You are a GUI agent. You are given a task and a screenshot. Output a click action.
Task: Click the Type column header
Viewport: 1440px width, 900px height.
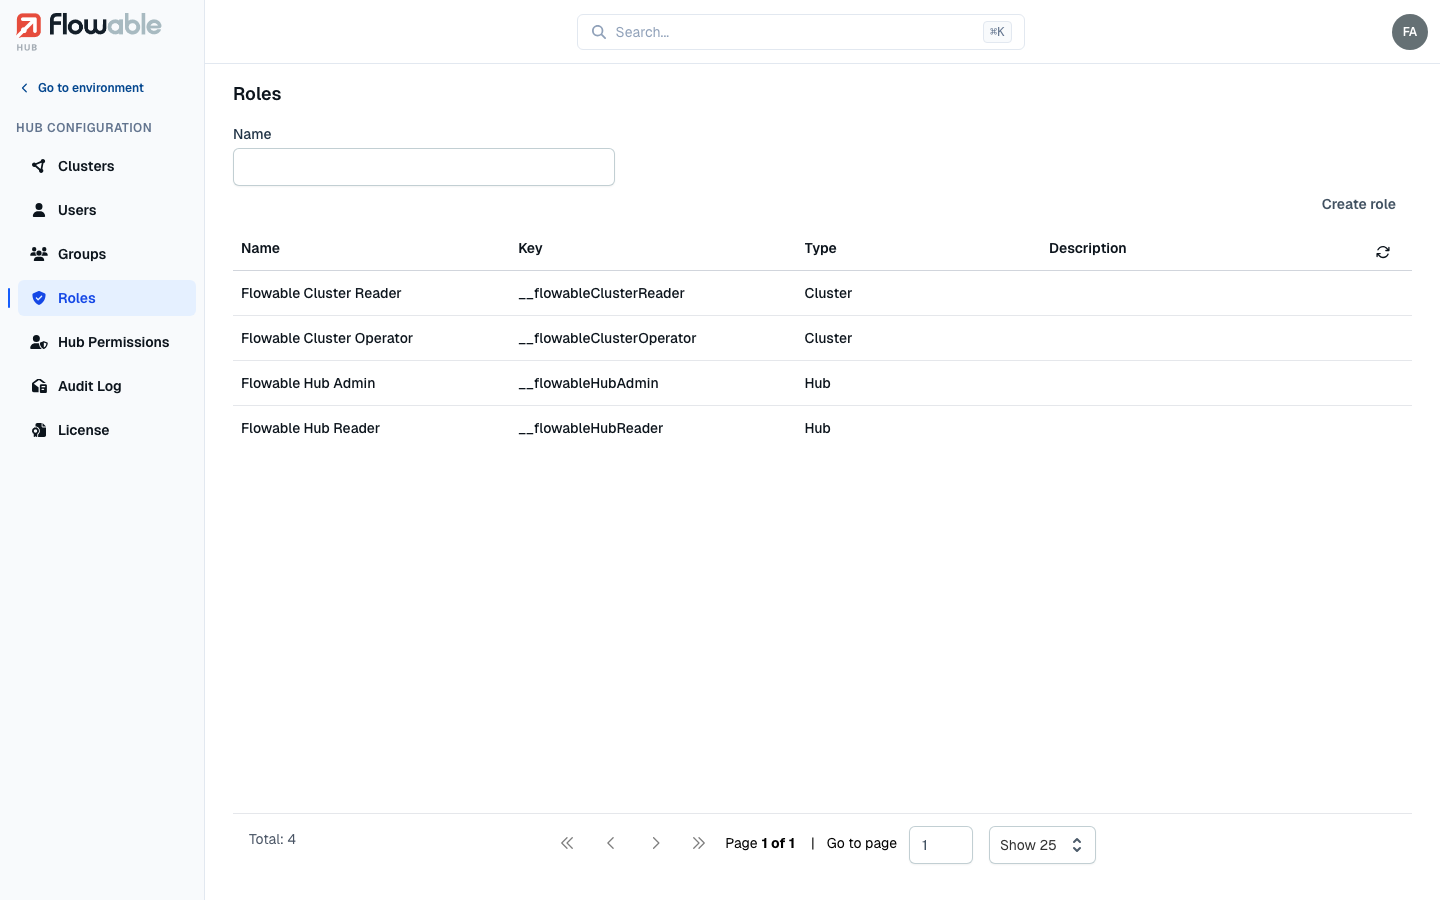tap(820, 248)
